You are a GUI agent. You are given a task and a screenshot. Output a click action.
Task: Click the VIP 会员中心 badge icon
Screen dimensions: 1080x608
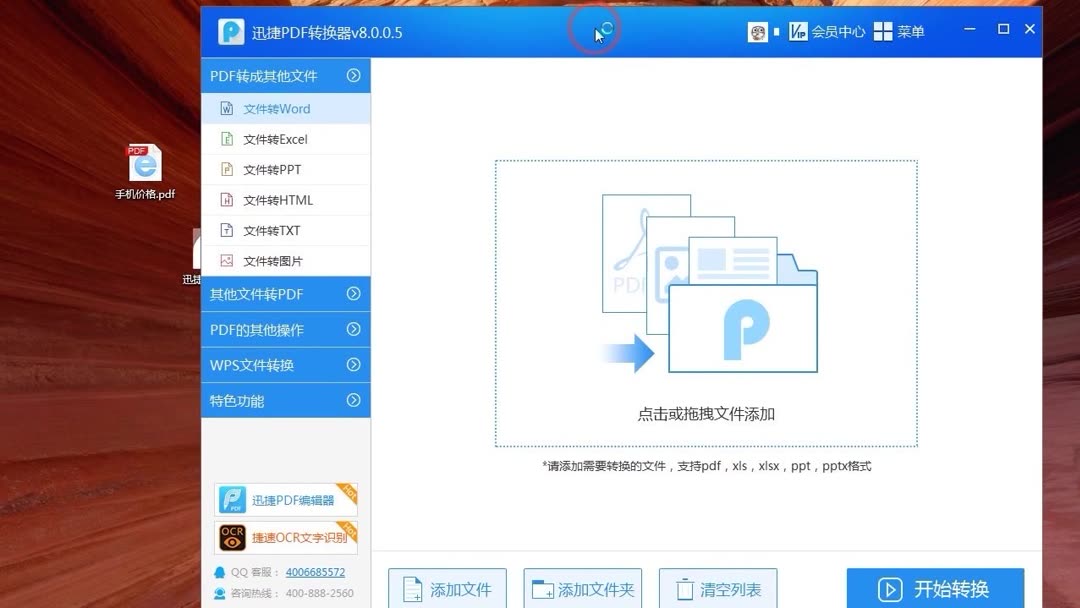pos(800,31)
